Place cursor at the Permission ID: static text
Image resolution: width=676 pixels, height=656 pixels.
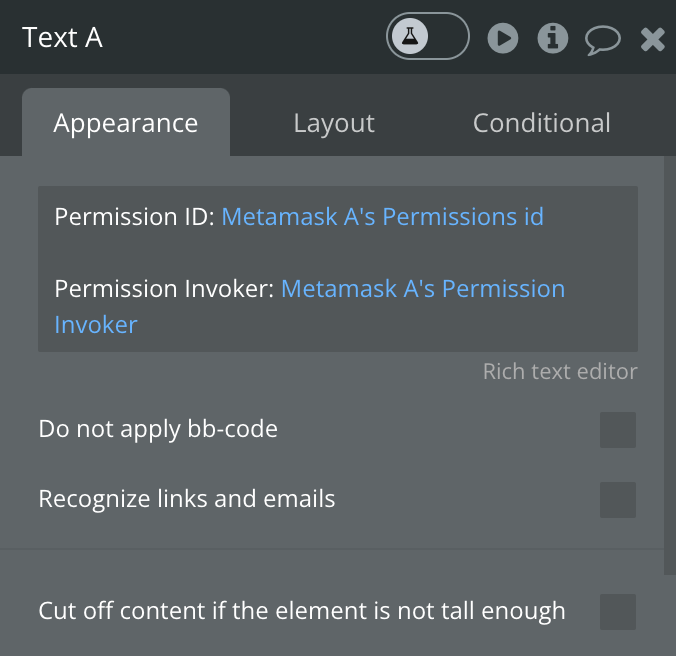(135, 216)
